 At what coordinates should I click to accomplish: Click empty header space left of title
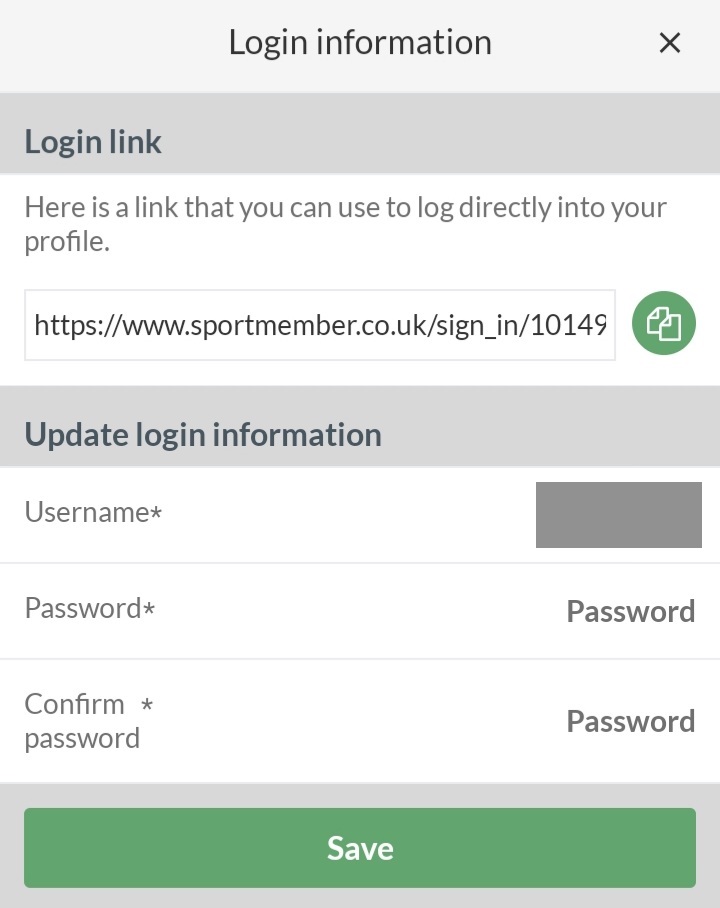click(x=115, y=43)
